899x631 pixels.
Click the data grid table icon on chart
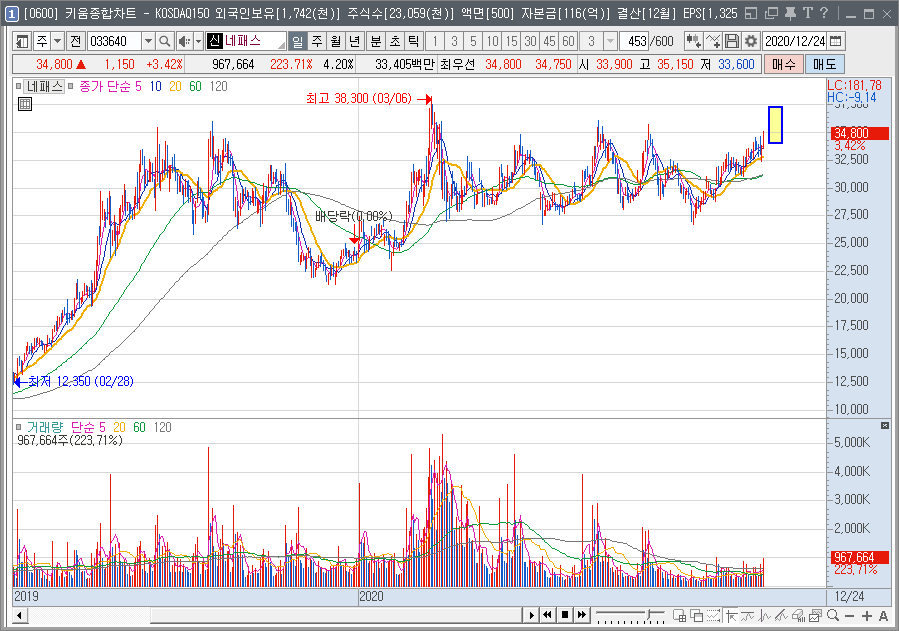[x=25, y=104]
